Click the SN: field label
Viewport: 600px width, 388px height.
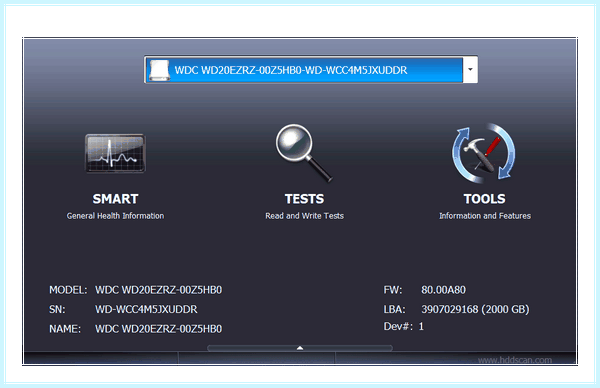pos(57,309)
